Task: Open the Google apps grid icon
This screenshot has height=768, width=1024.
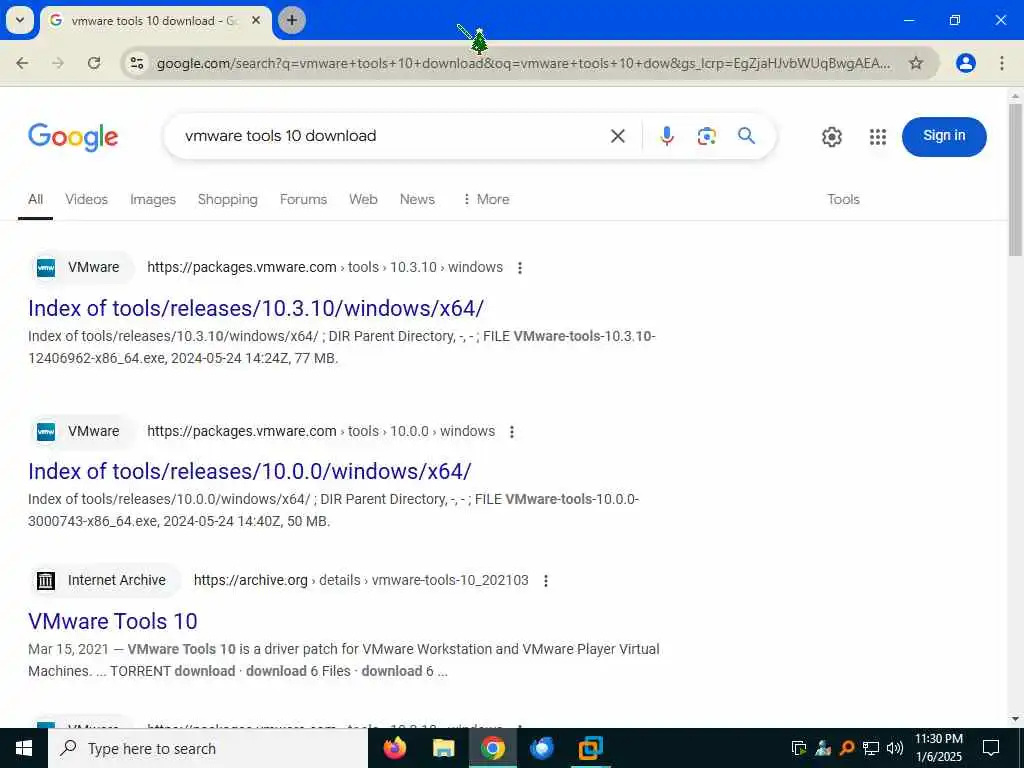Action: (x=878, y=136)
